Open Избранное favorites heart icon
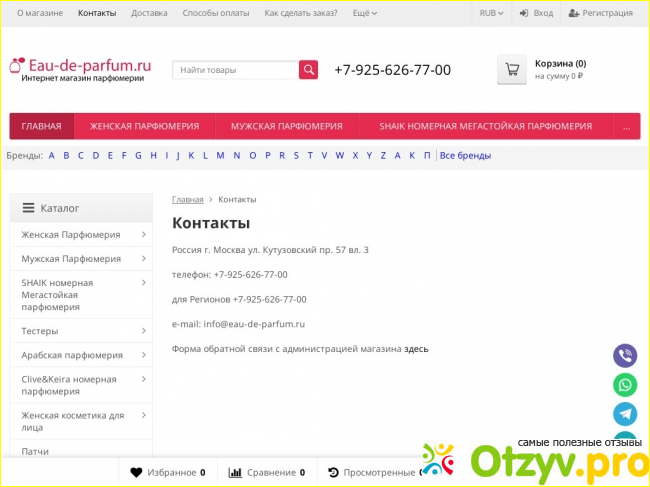The height and width of the screenshot is (487, 650). pos(136,472)
